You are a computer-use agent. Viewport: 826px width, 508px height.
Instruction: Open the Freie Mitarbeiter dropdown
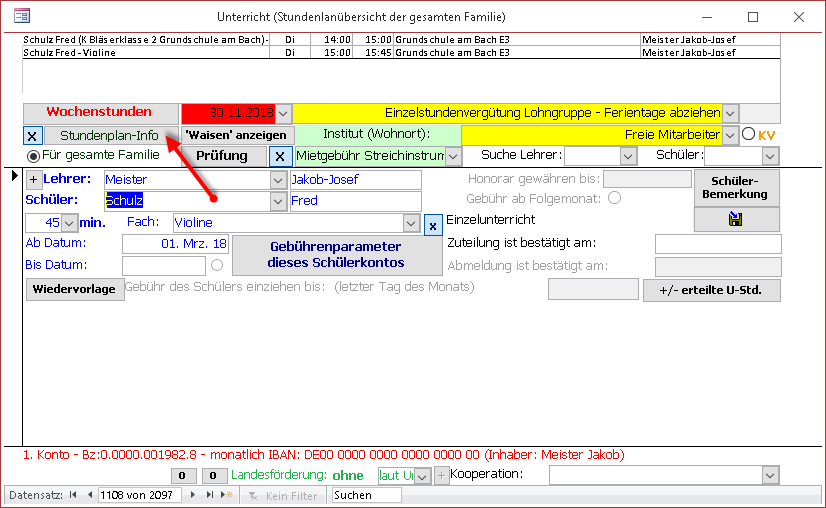729,134
